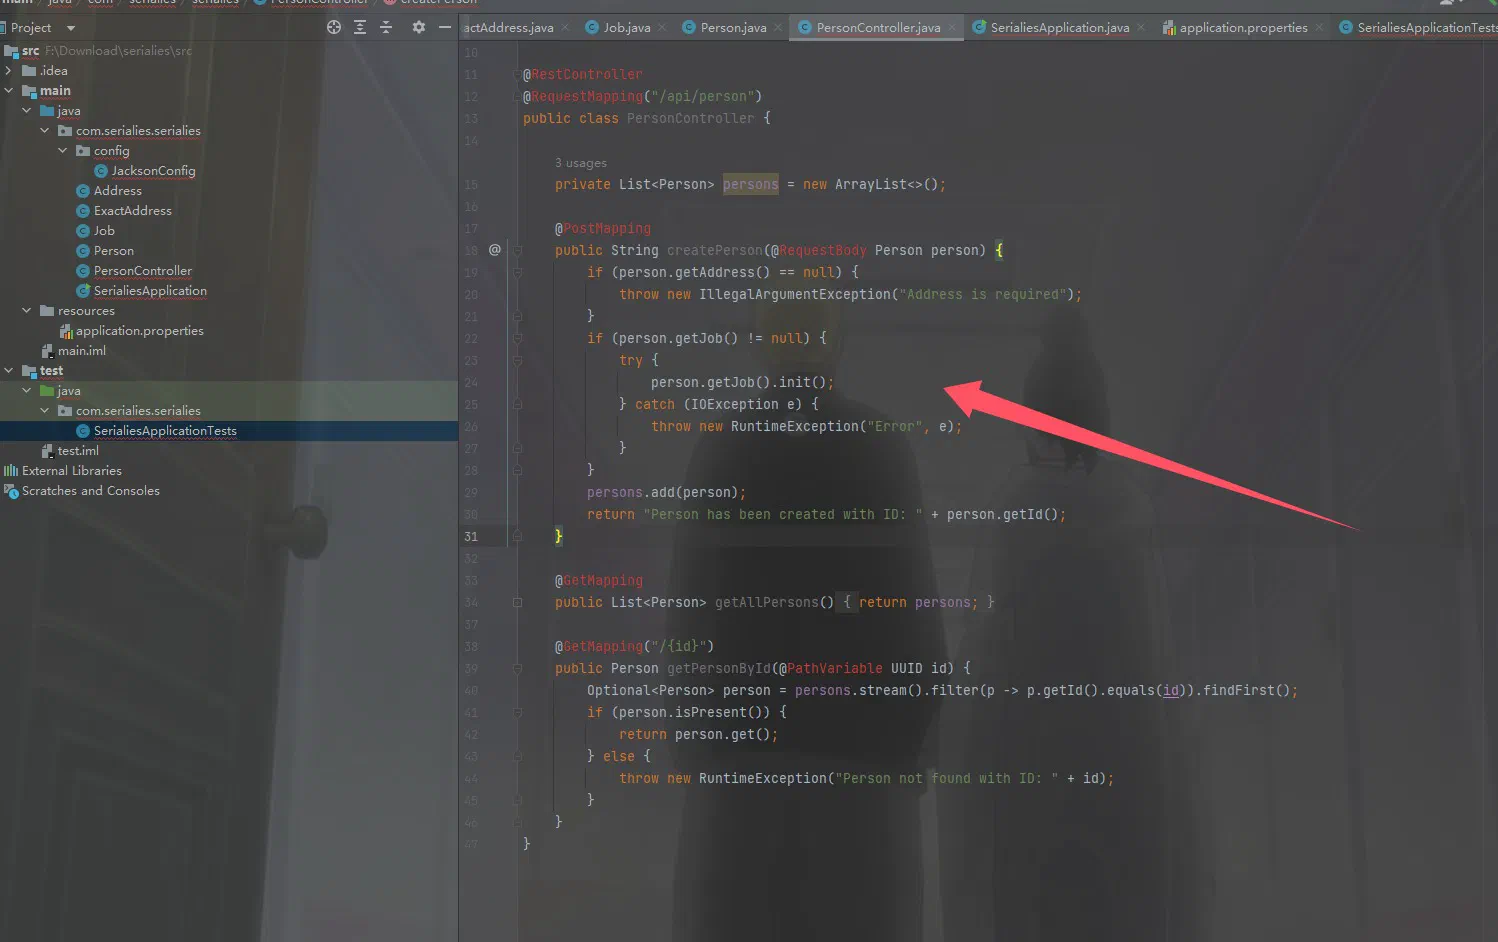The width and height of the screenshot is (1498, 942).
Task: Open the Project view dropdown
Action: click(71, 28)
